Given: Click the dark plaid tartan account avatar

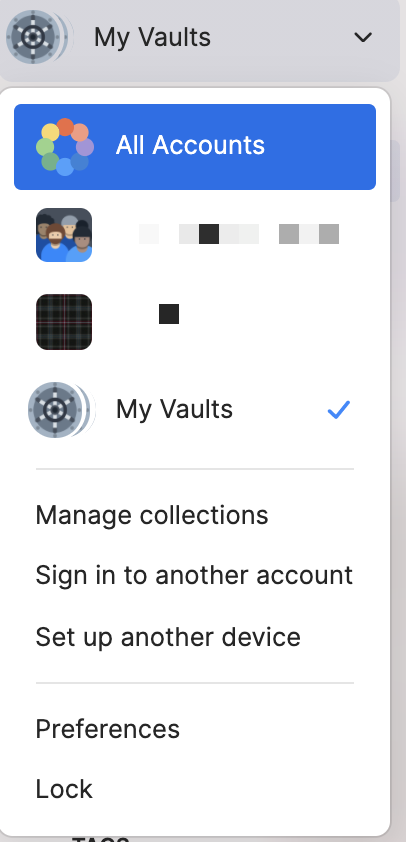Looking at the screenshot, I should pos(64,322).
